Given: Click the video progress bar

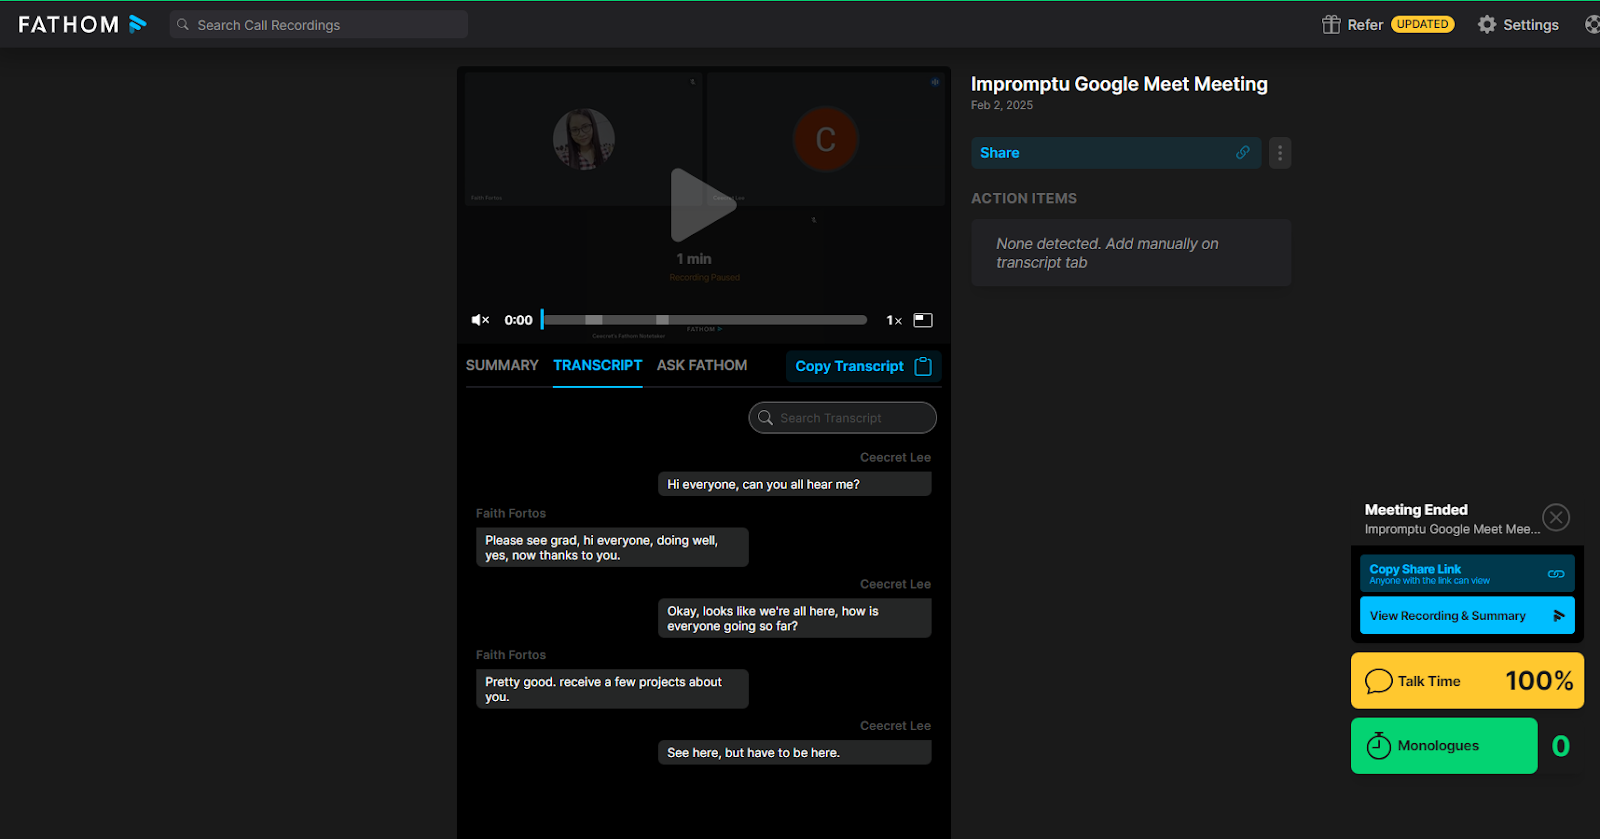Looking at the screenshot, I should [x=704, y=320].
